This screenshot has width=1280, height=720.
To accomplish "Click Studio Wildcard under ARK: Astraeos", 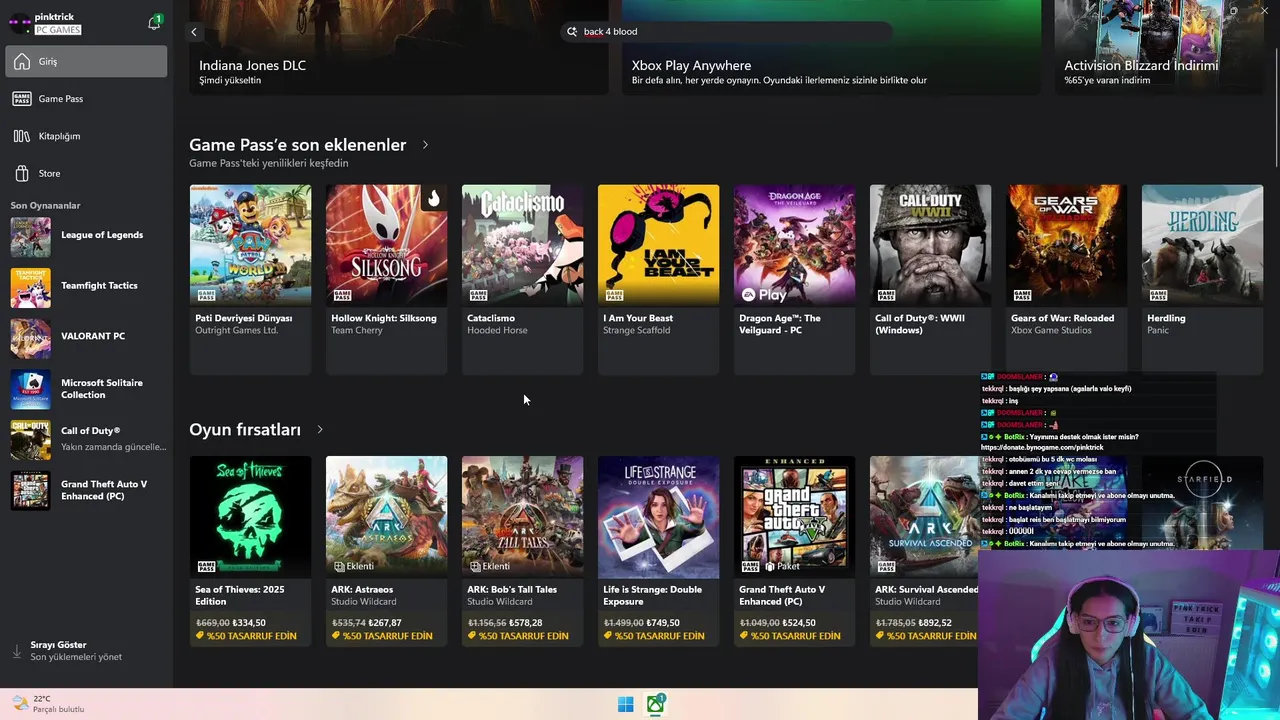I will pyautogui.click(x=364, y=602).
